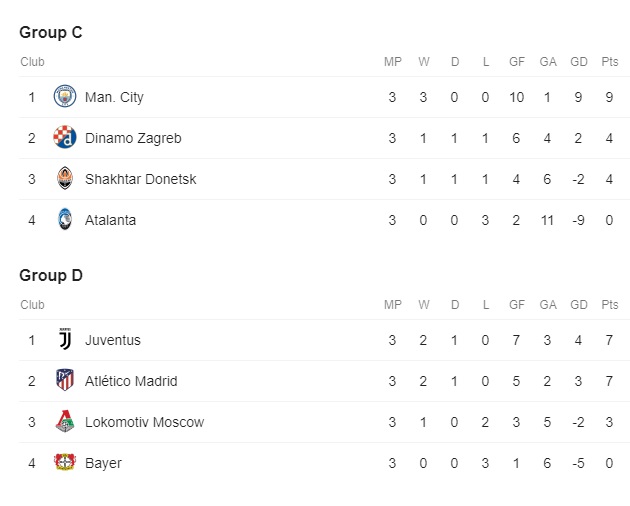The width and height of the screenshot is (630, 506).
Task: Select the Dinamo Zagreb team name
Action: click(x=133, y=138)
